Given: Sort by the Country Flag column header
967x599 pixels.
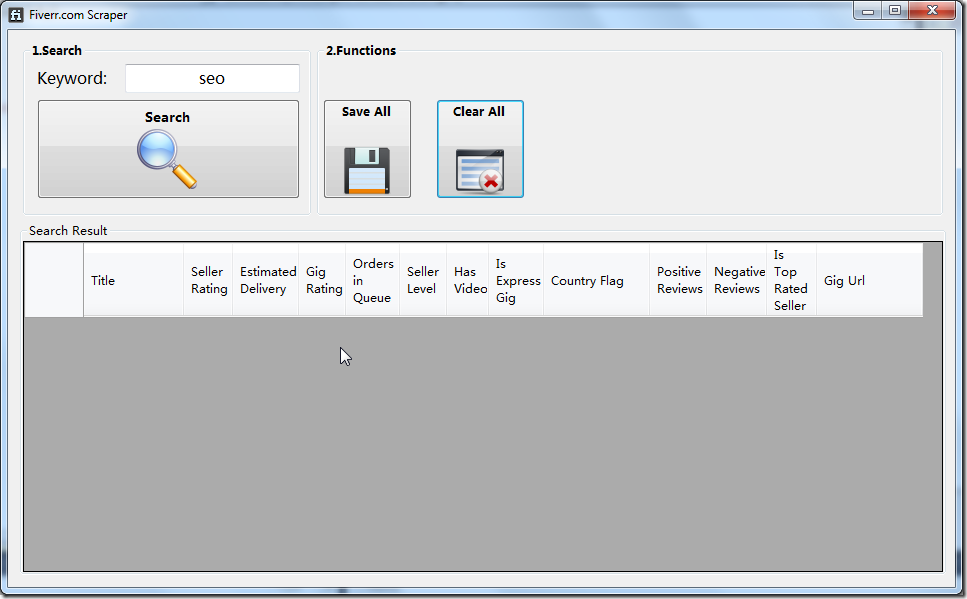Looking at the screenshot, I should [597, 280].
